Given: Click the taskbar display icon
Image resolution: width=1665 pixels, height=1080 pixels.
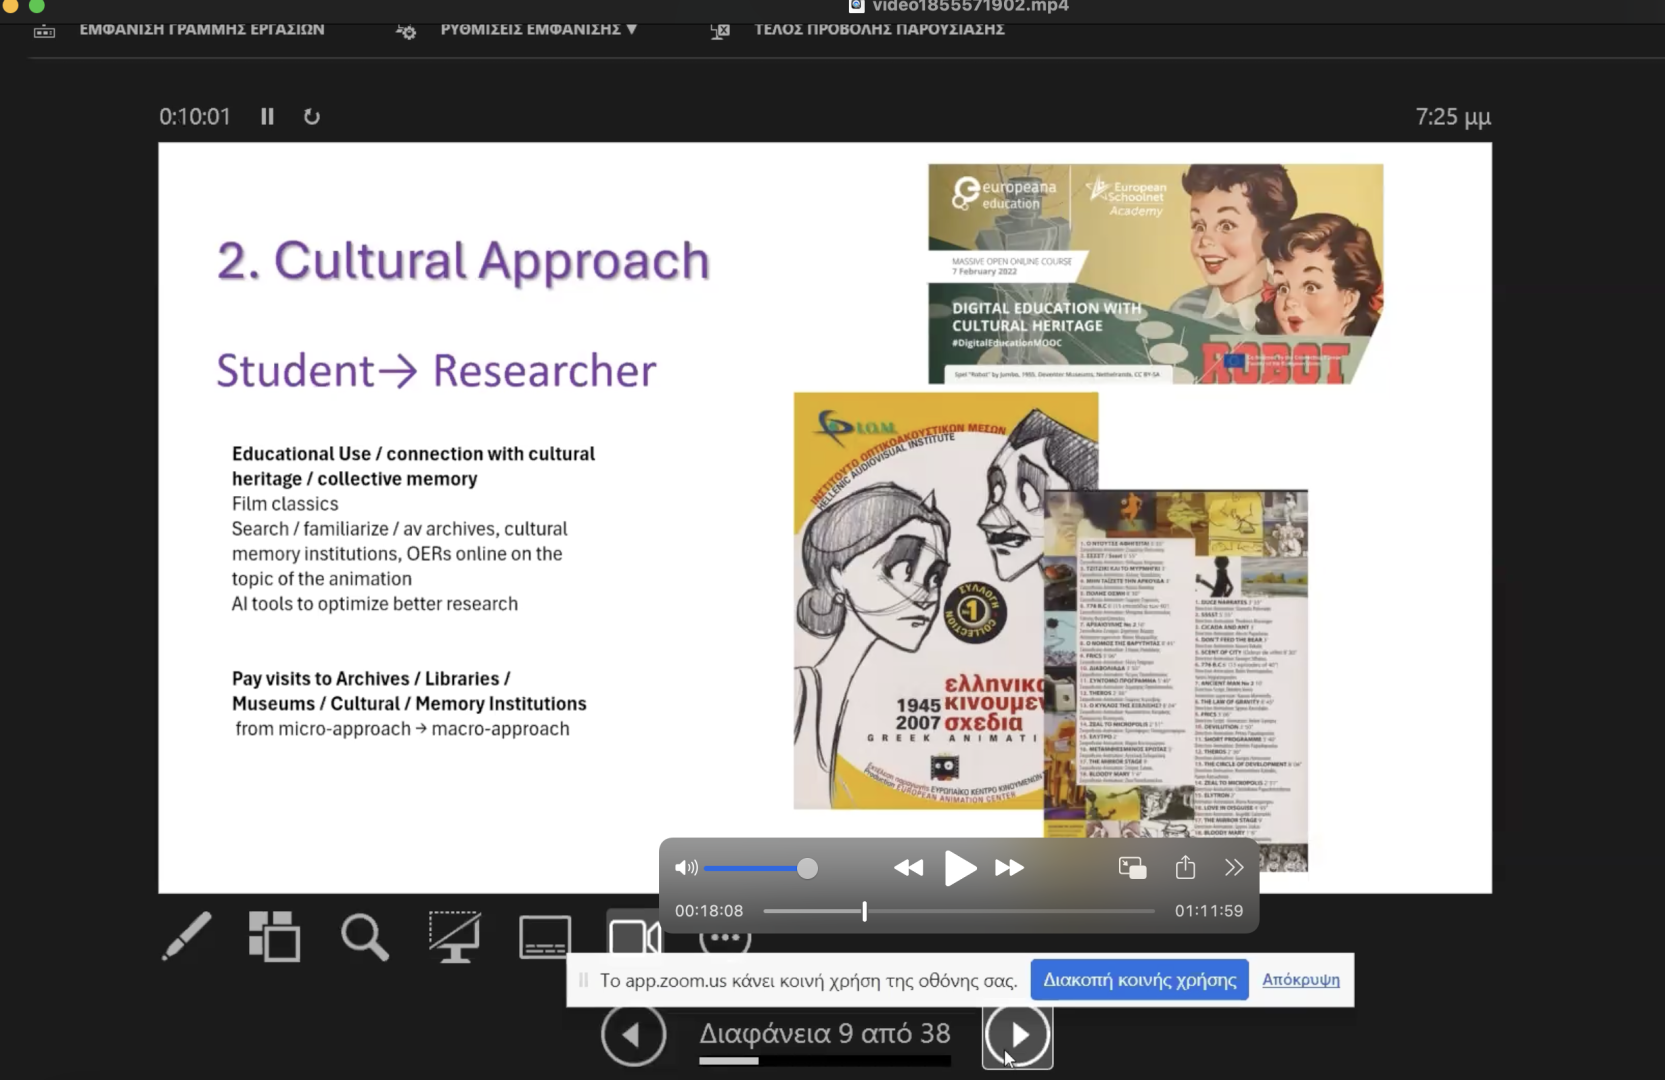Looking at the screenshot, I should 44,31.
